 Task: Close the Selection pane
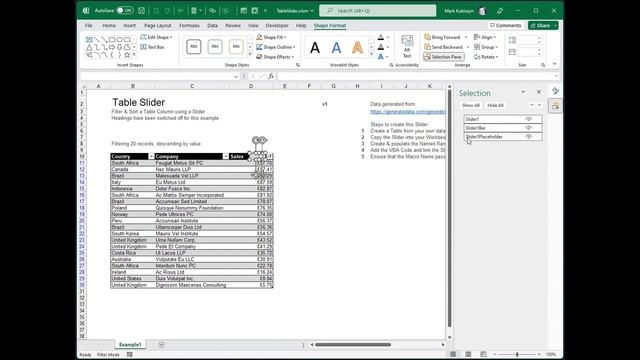point(539,92)
